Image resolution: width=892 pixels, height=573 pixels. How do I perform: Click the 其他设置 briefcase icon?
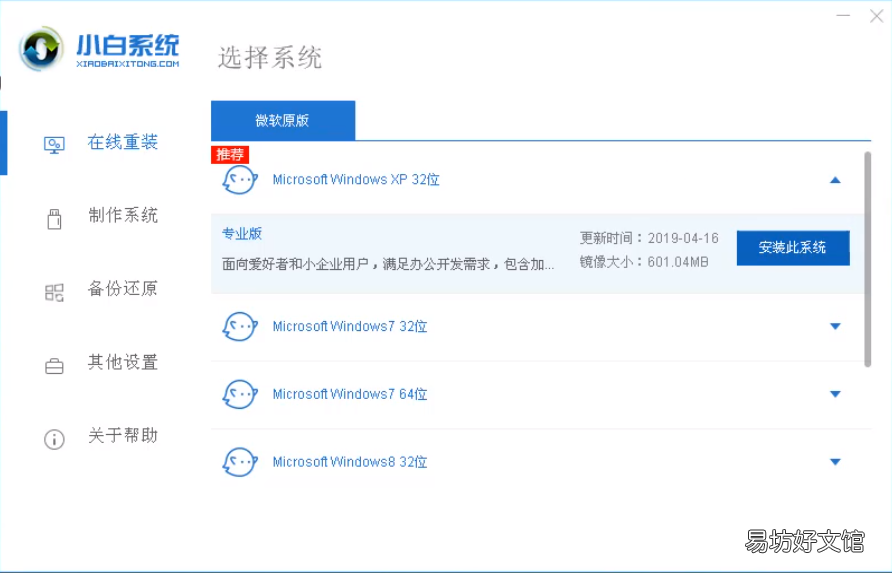[x=54, y=366]
